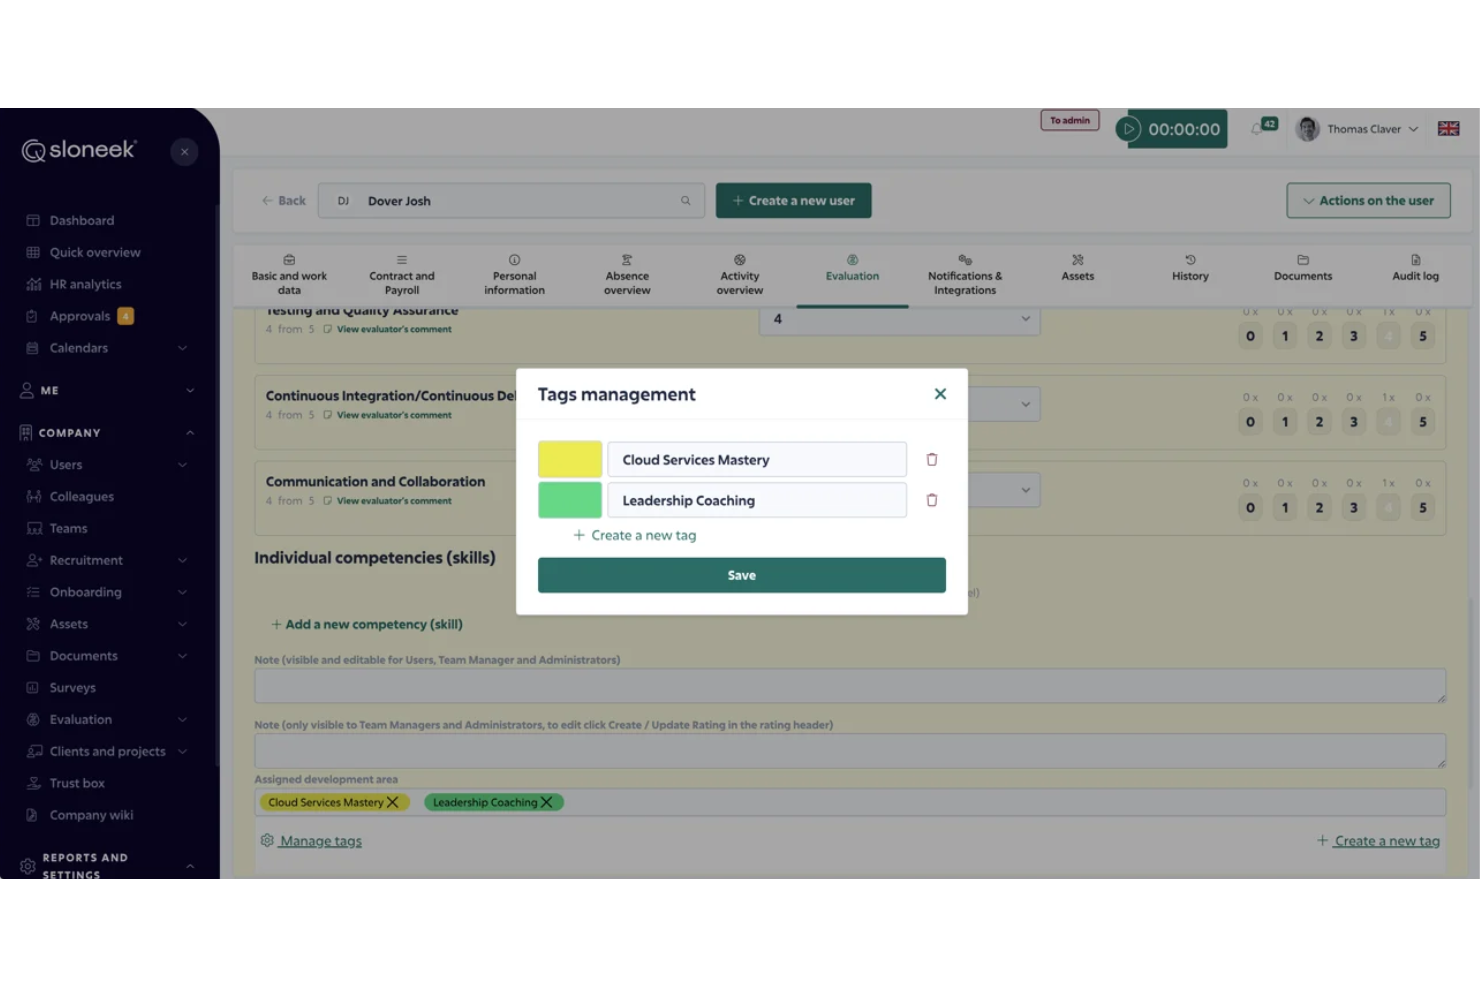1480x987 pixels.
Task: Open the Audit log tab
Action: [1416, 275]
